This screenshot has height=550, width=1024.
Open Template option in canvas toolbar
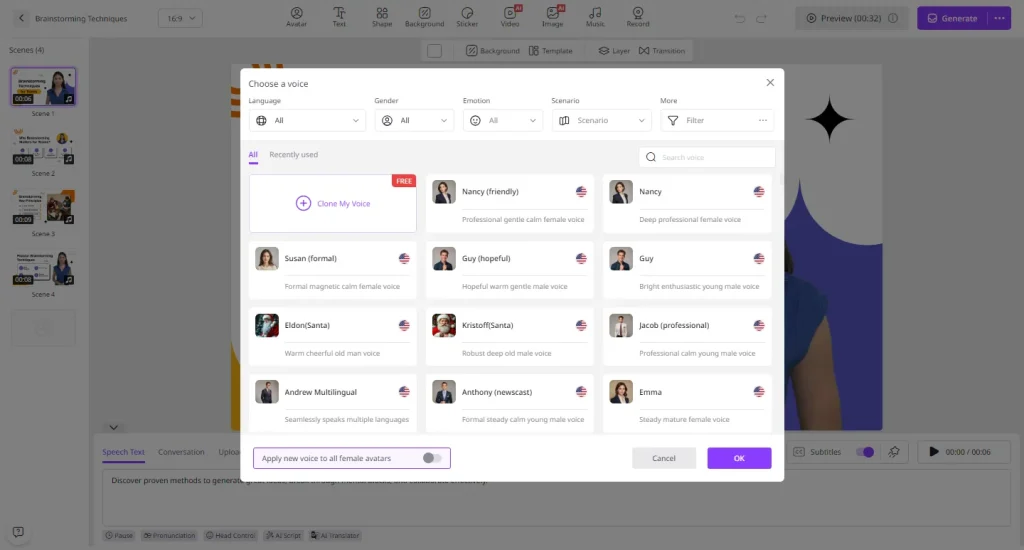(x=551, y=51)
